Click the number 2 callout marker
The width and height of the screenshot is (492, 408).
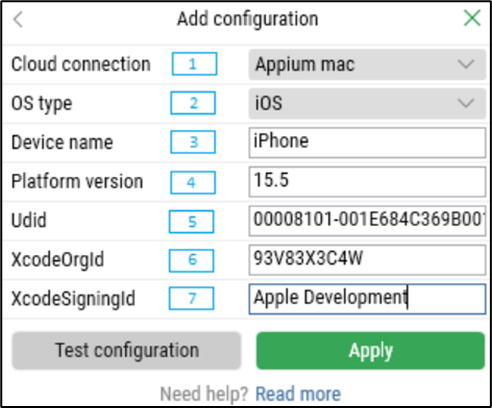coord(193,103)
